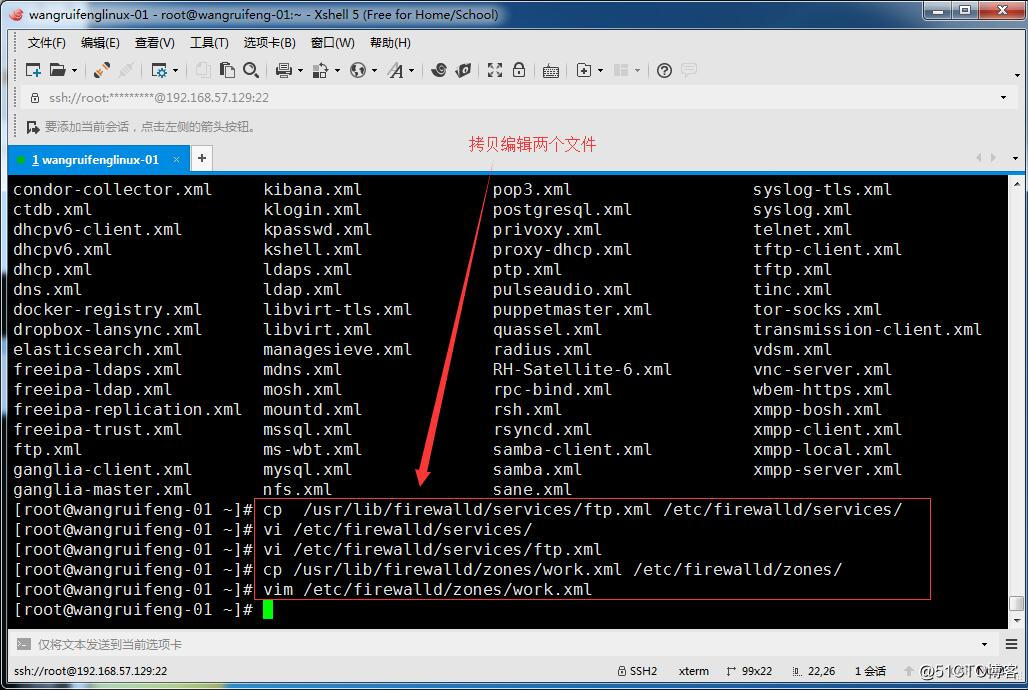The width and height of the screenshot is (1028, 690).
Task: Click the new tab page-plus icon
Action: point(583,70)
